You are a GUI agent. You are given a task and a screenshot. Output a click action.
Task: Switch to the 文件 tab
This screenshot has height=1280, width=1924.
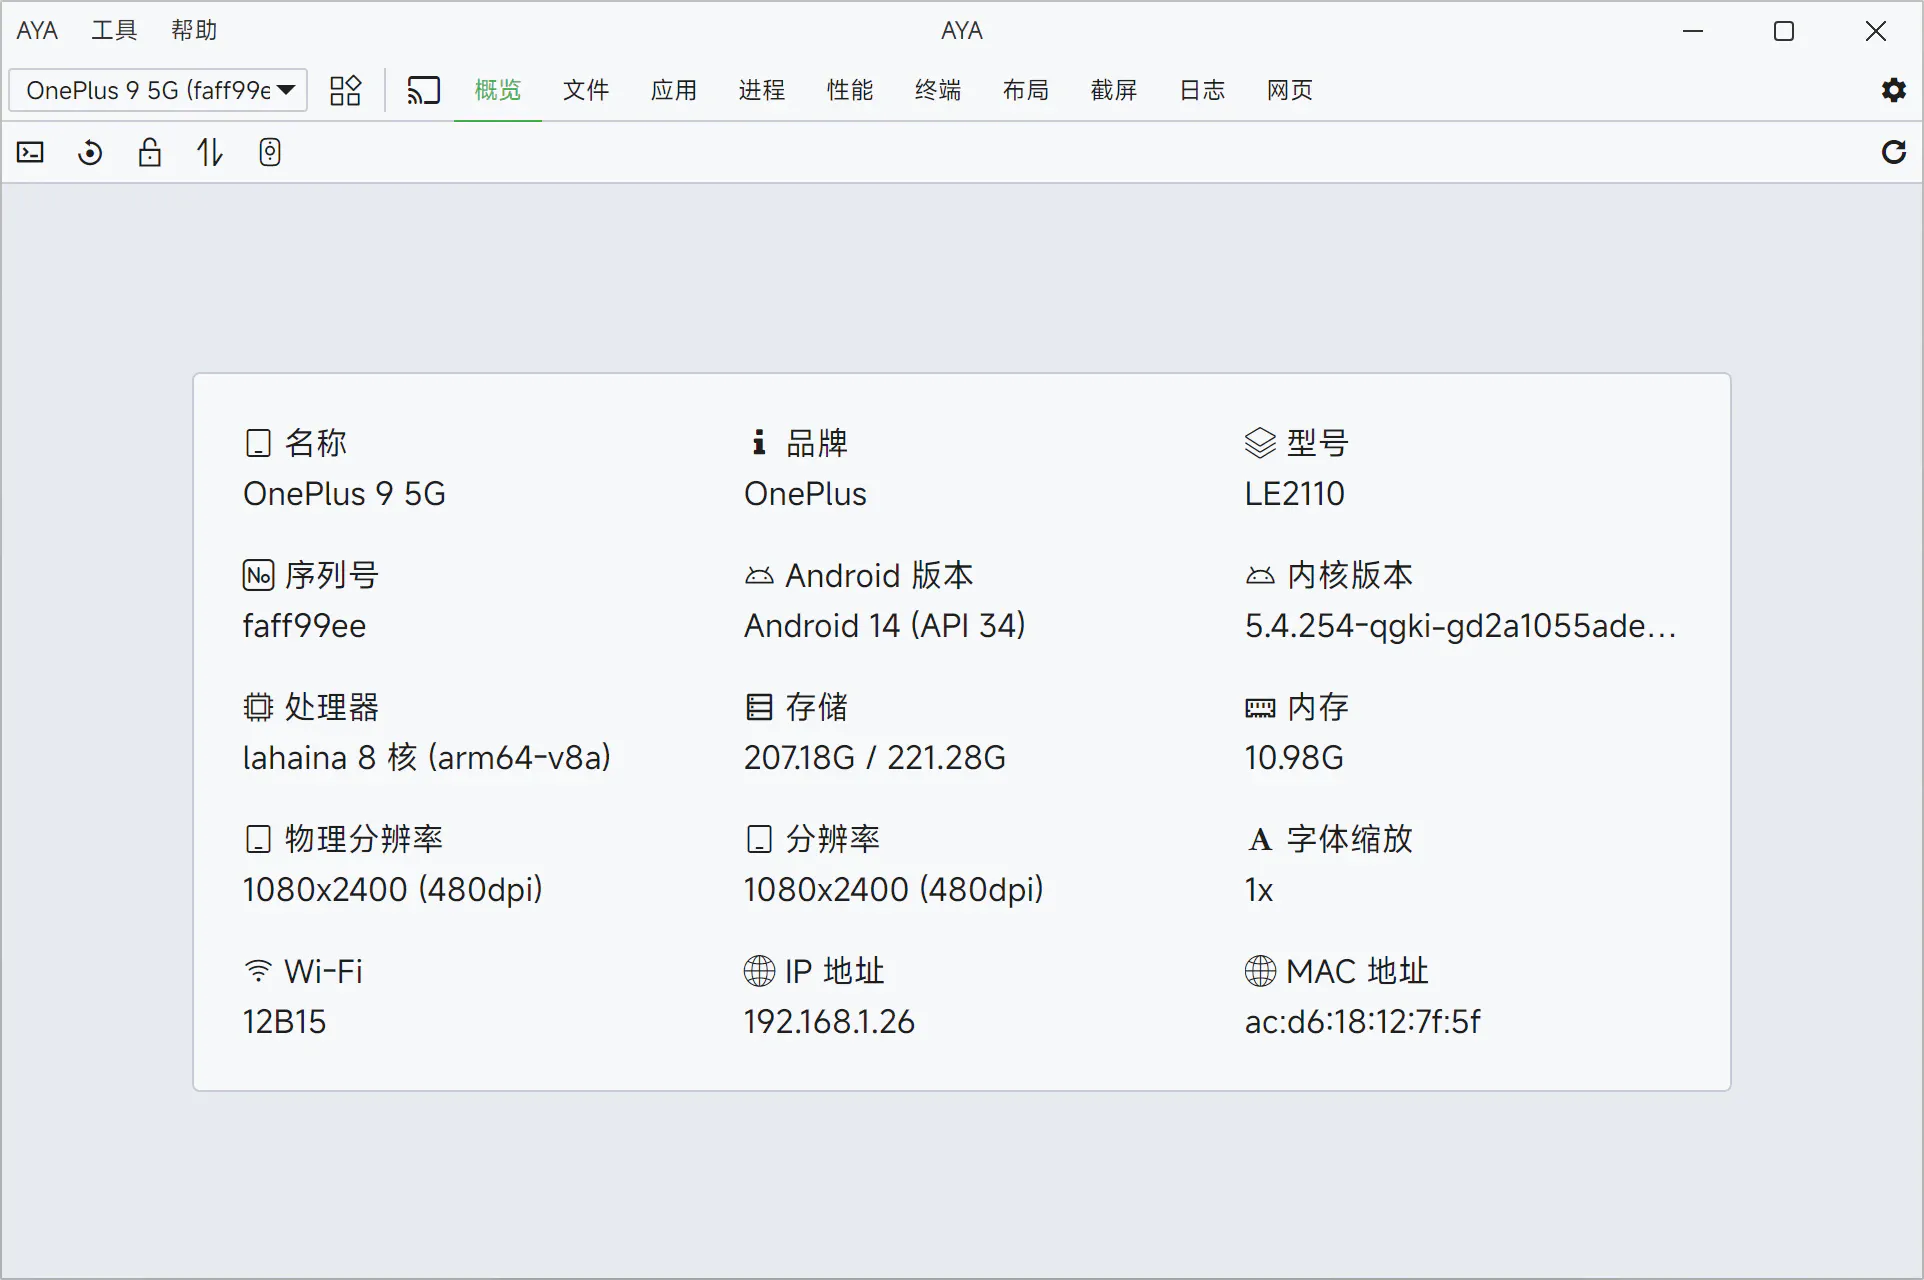[586, 90]
